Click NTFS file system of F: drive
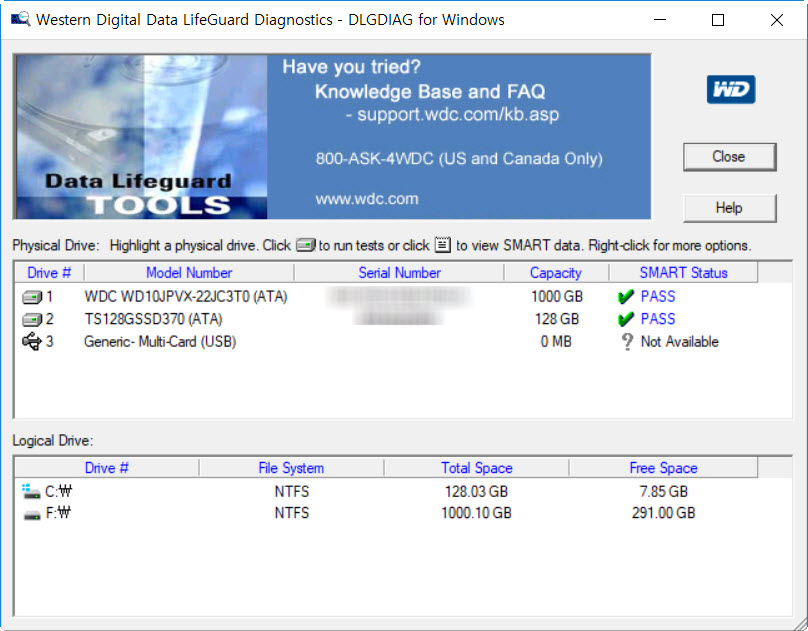 pos(292,513)
